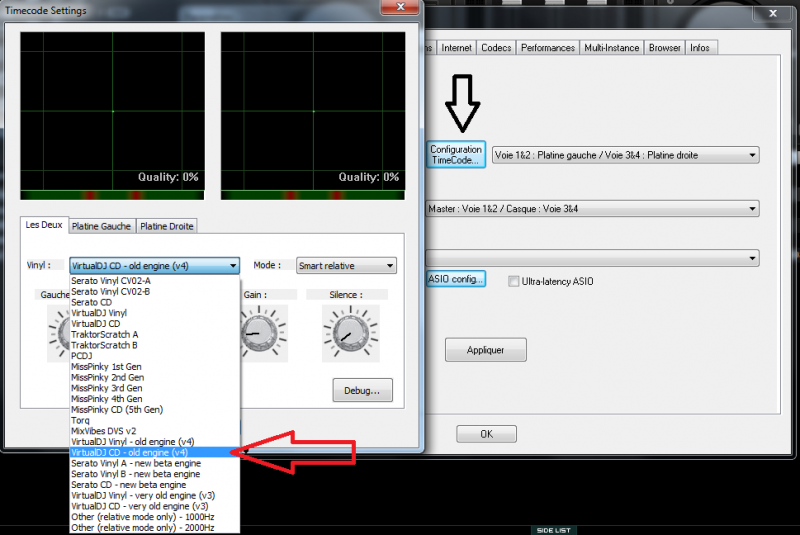Expand the Master Voie 1&2 Casque dropdown
The image size is (800, 535).
click(593, 209)
